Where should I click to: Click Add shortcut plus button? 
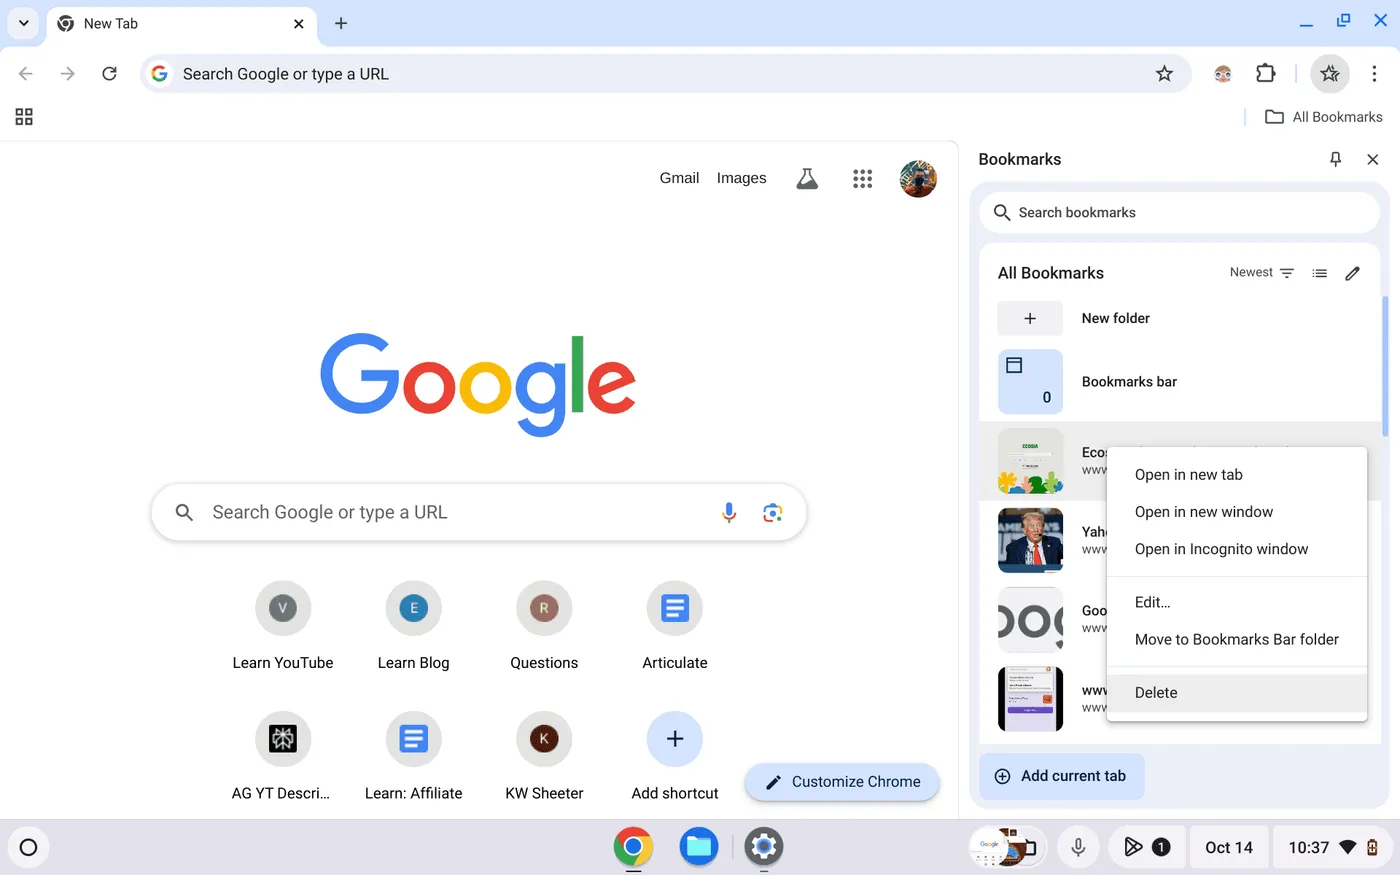pos(675,739)
